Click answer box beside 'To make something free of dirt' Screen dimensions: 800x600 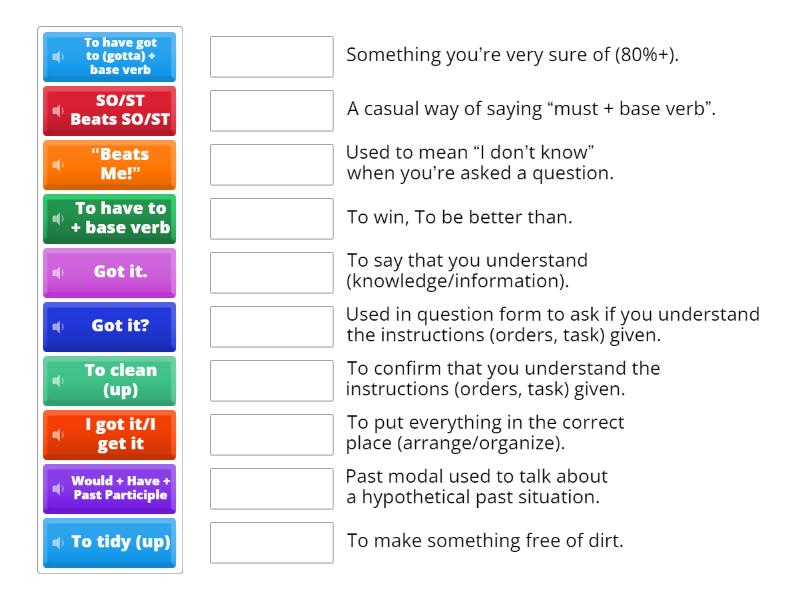[x=272, y=543]
